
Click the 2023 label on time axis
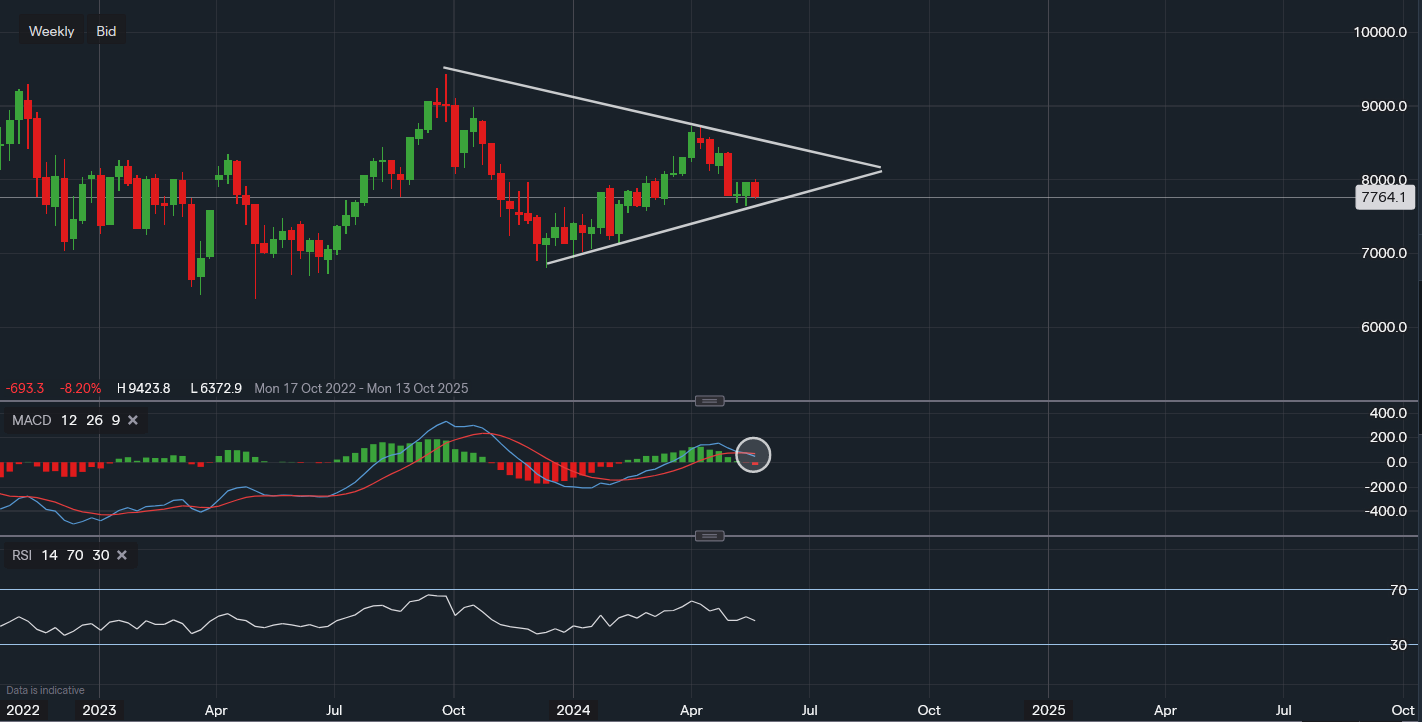(x=99, y=710)
